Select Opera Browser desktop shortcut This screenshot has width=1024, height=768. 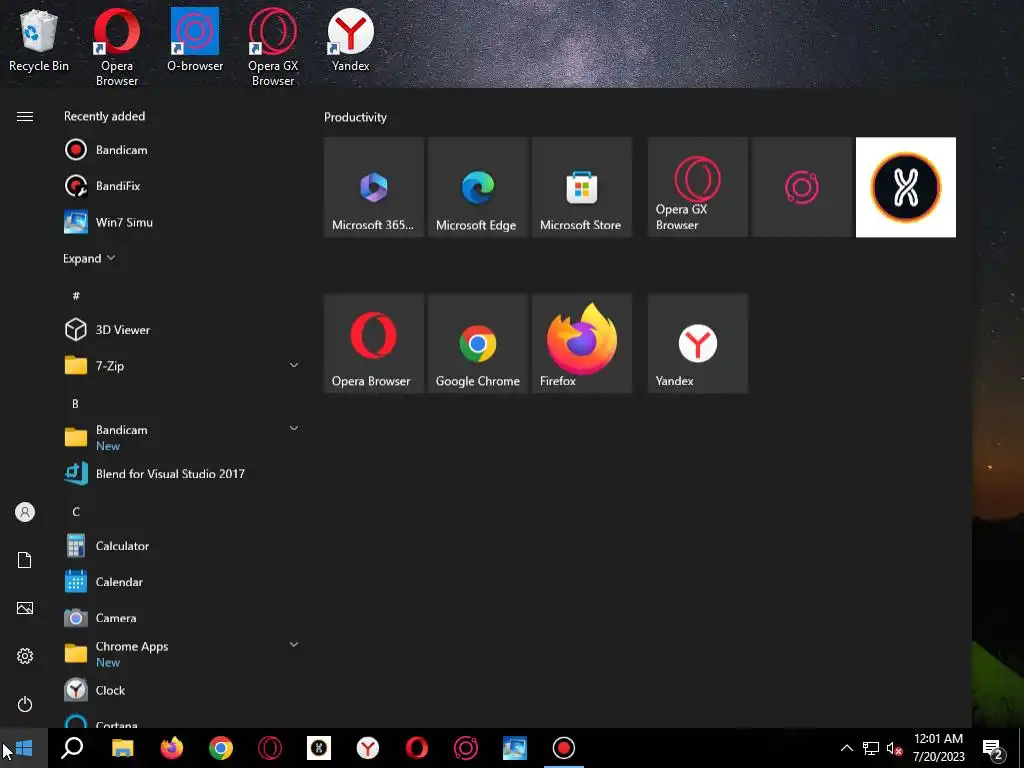117,48
